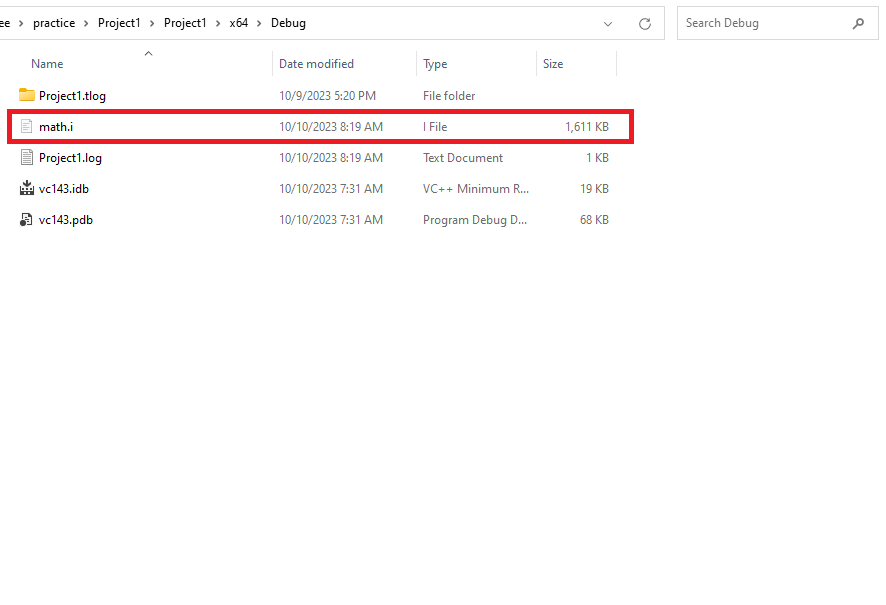This screenshot has height=605, width=886.
Task: Expand the chevron after practice in breadcrumb
Action: (x=86, y=23)
